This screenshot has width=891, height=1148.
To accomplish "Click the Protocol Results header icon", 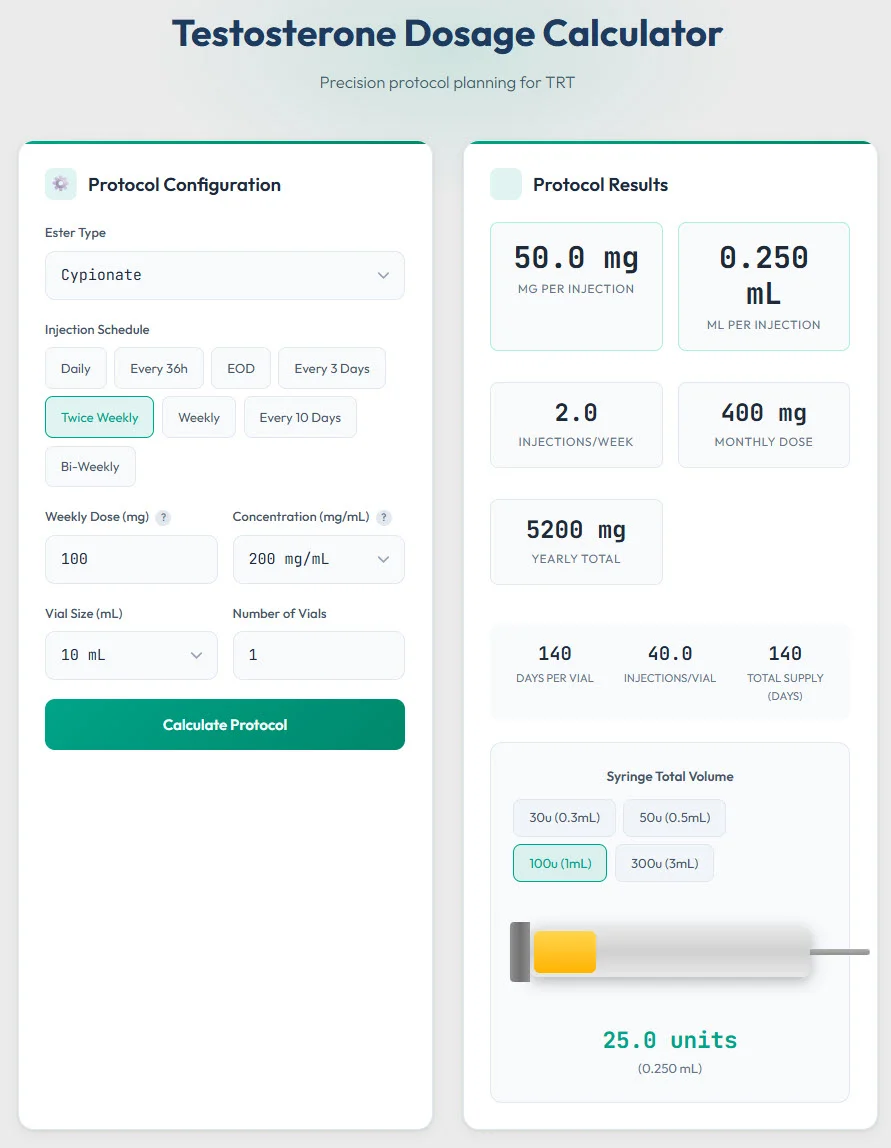I will pyautogui.click(x=505, y=184).
